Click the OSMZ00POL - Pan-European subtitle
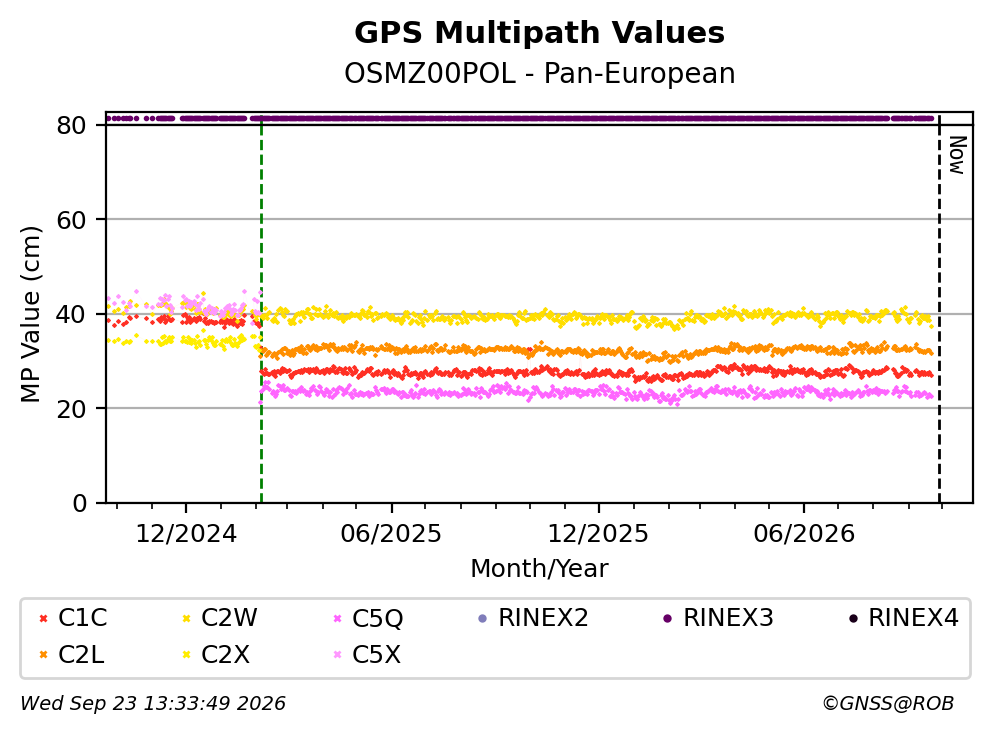The image size is (992, 734). point(539,73)
